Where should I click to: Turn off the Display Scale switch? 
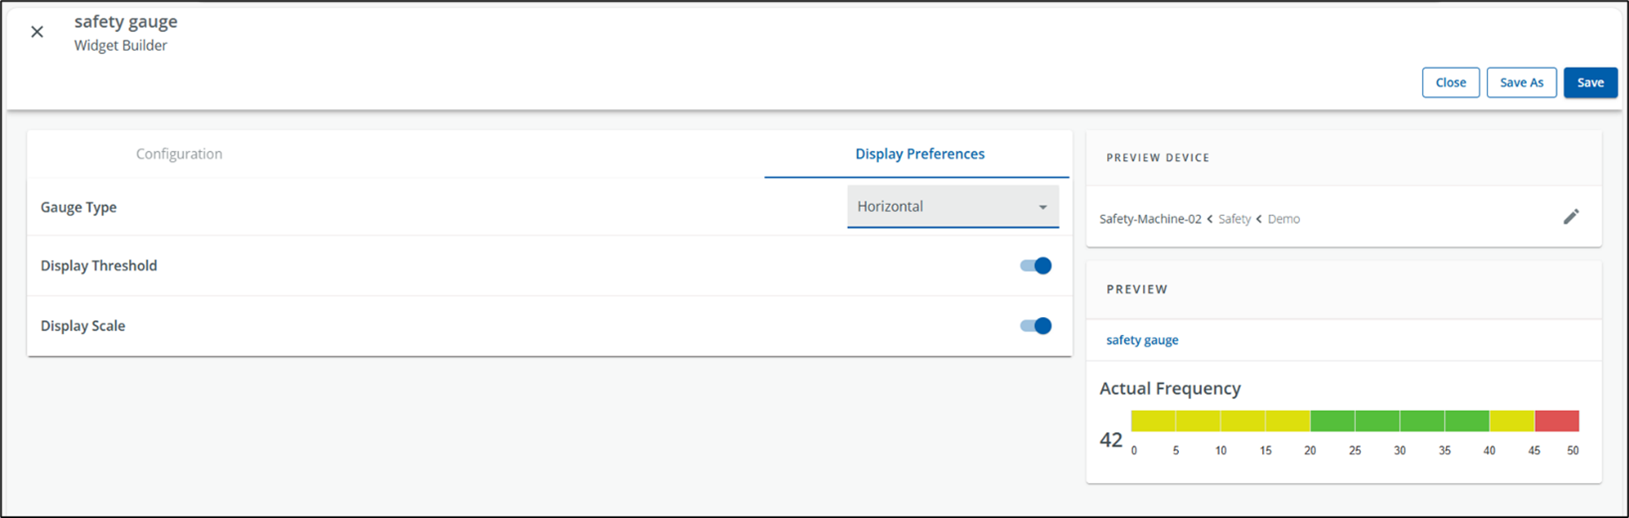click(1036, 326)
